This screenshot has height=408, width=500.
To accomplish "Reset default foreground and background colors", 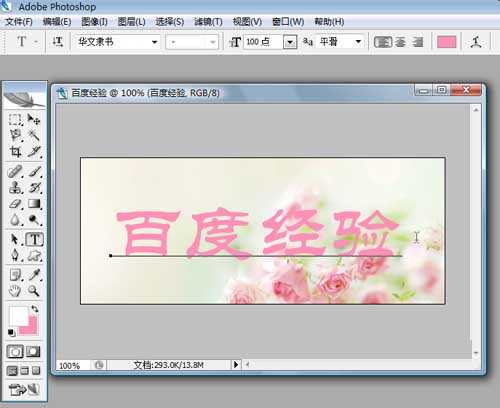I will point(11,332).
